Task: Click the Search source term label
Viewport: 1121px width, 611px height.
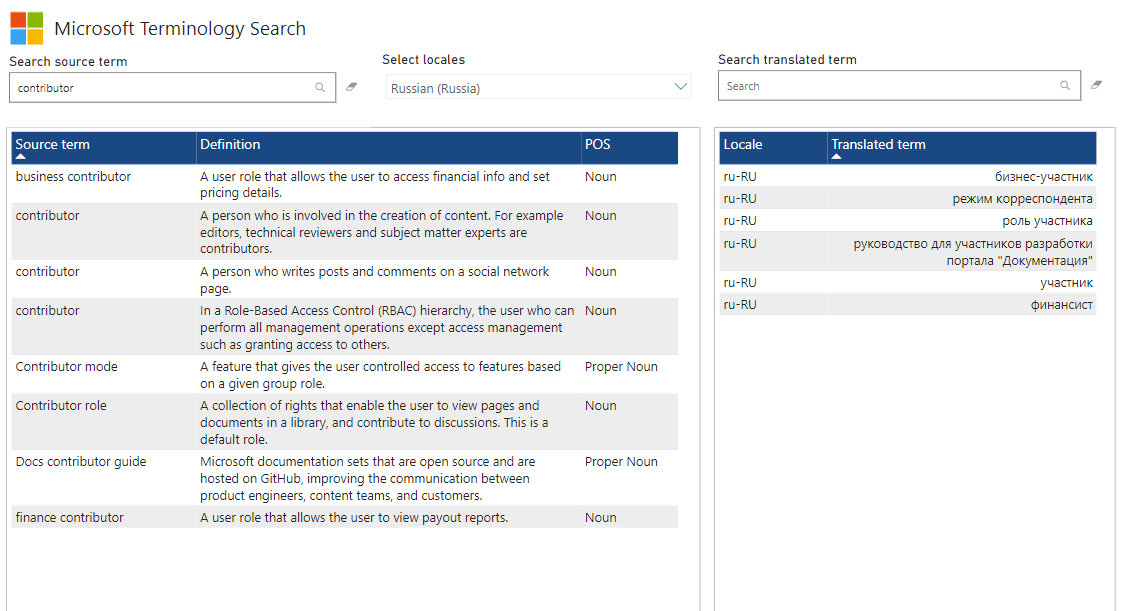Action: click(69, 61)
